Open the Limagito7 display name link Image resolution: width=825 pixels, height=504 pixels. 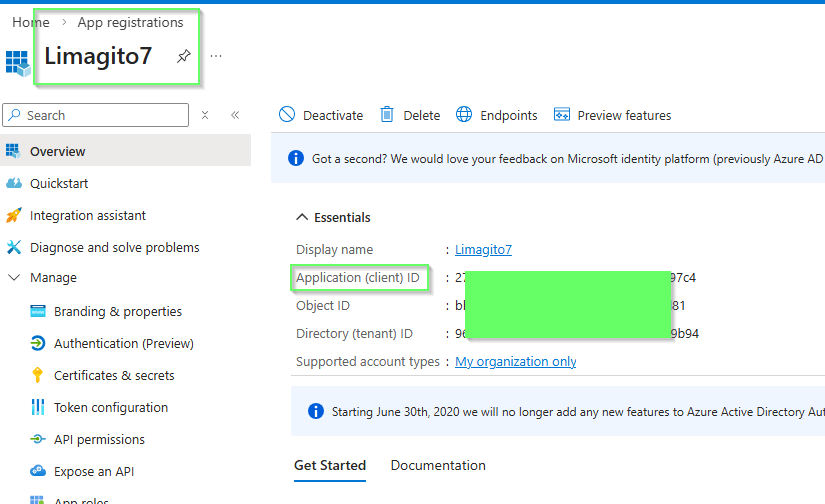coord(484,249)
